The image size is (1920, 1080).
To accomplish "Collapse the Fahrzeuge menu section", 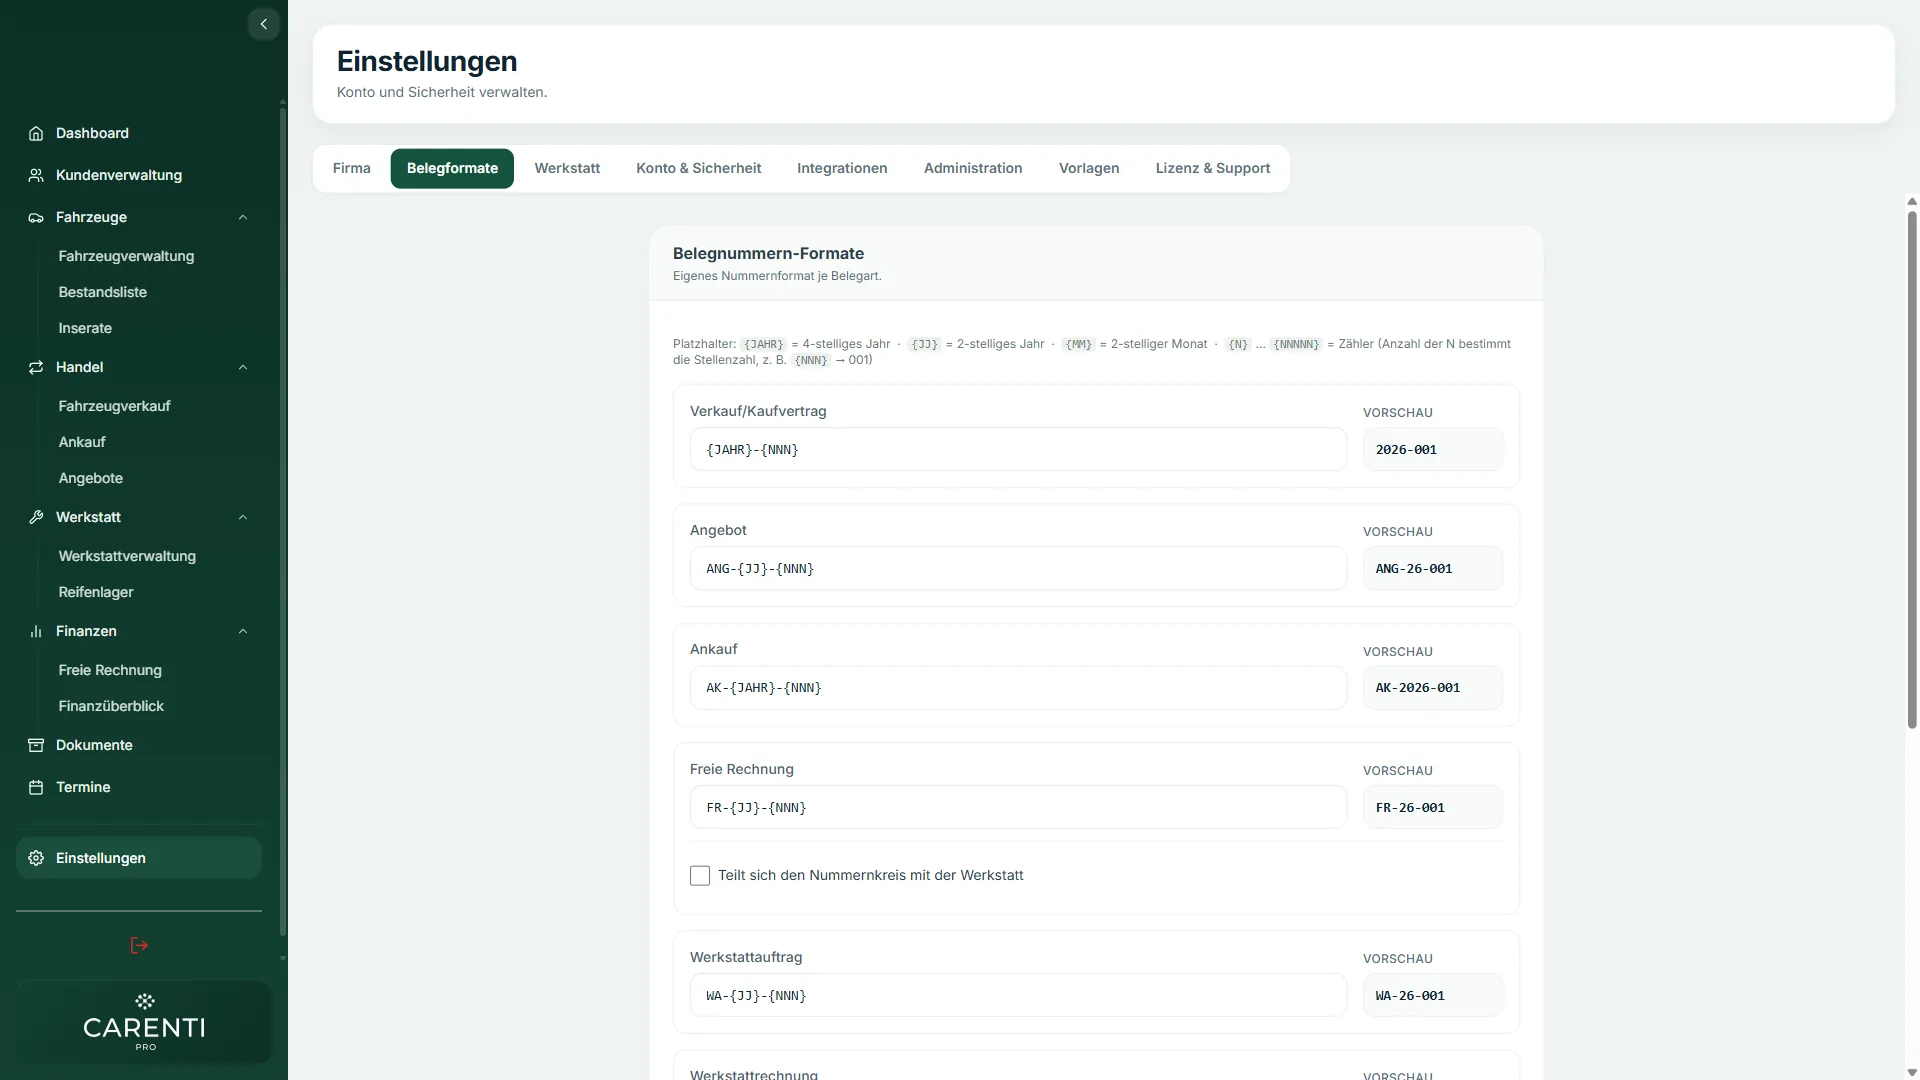I will pyautogui.click(x=243, y=217).
